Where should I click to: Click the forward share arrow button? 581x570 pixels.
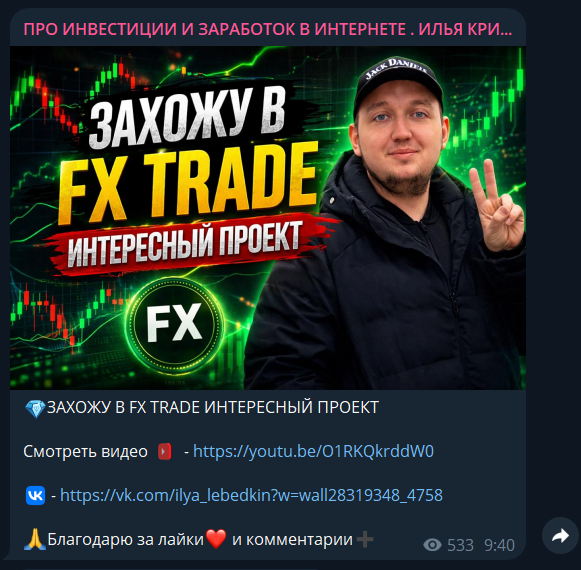tap(560, 536)
